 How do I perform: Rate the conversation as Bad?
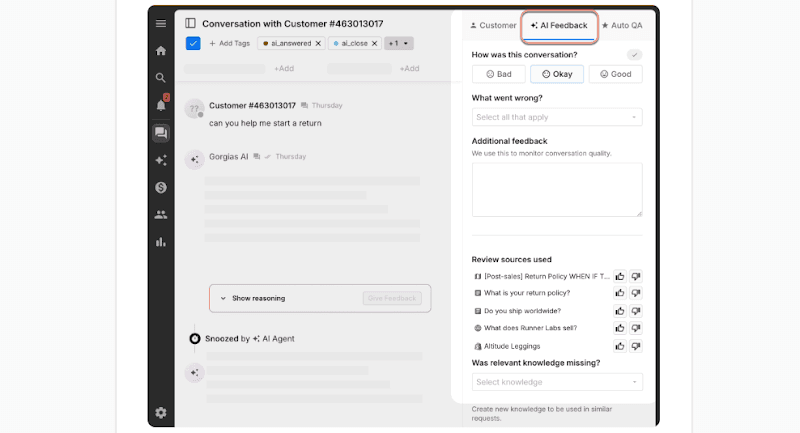[498, 74]
